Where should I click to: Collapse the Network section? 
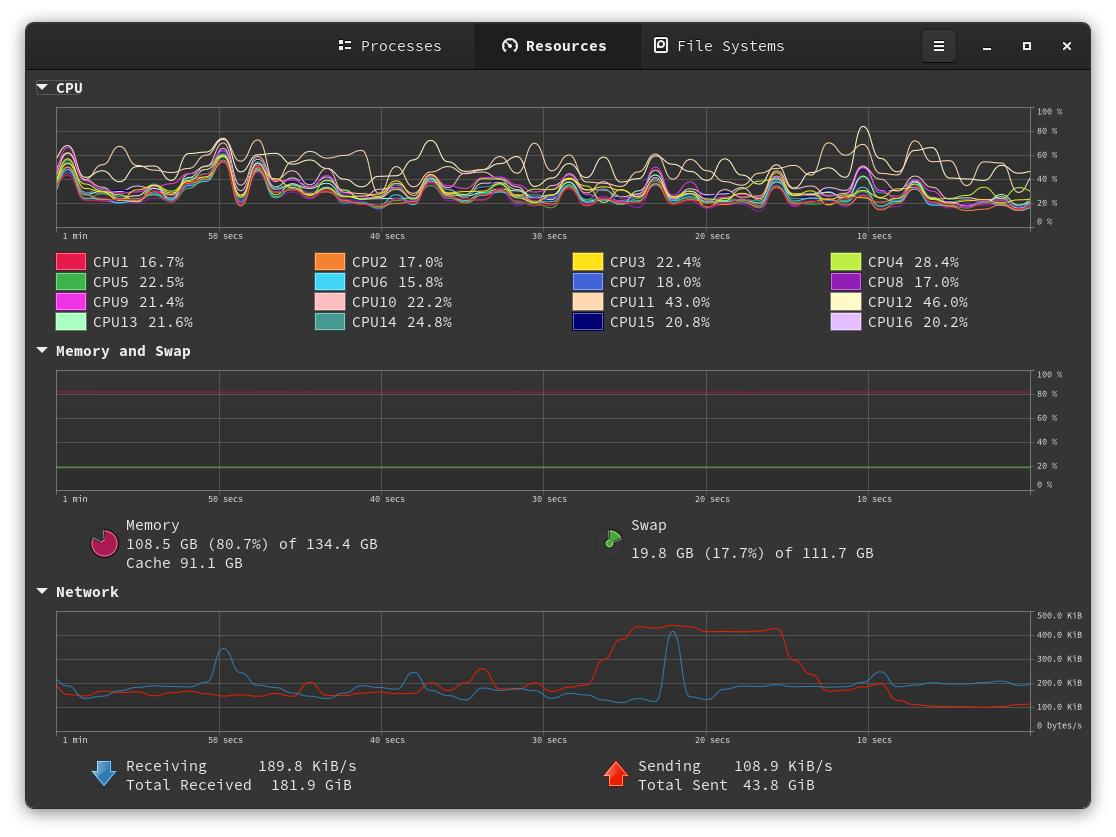coord(42,592)
